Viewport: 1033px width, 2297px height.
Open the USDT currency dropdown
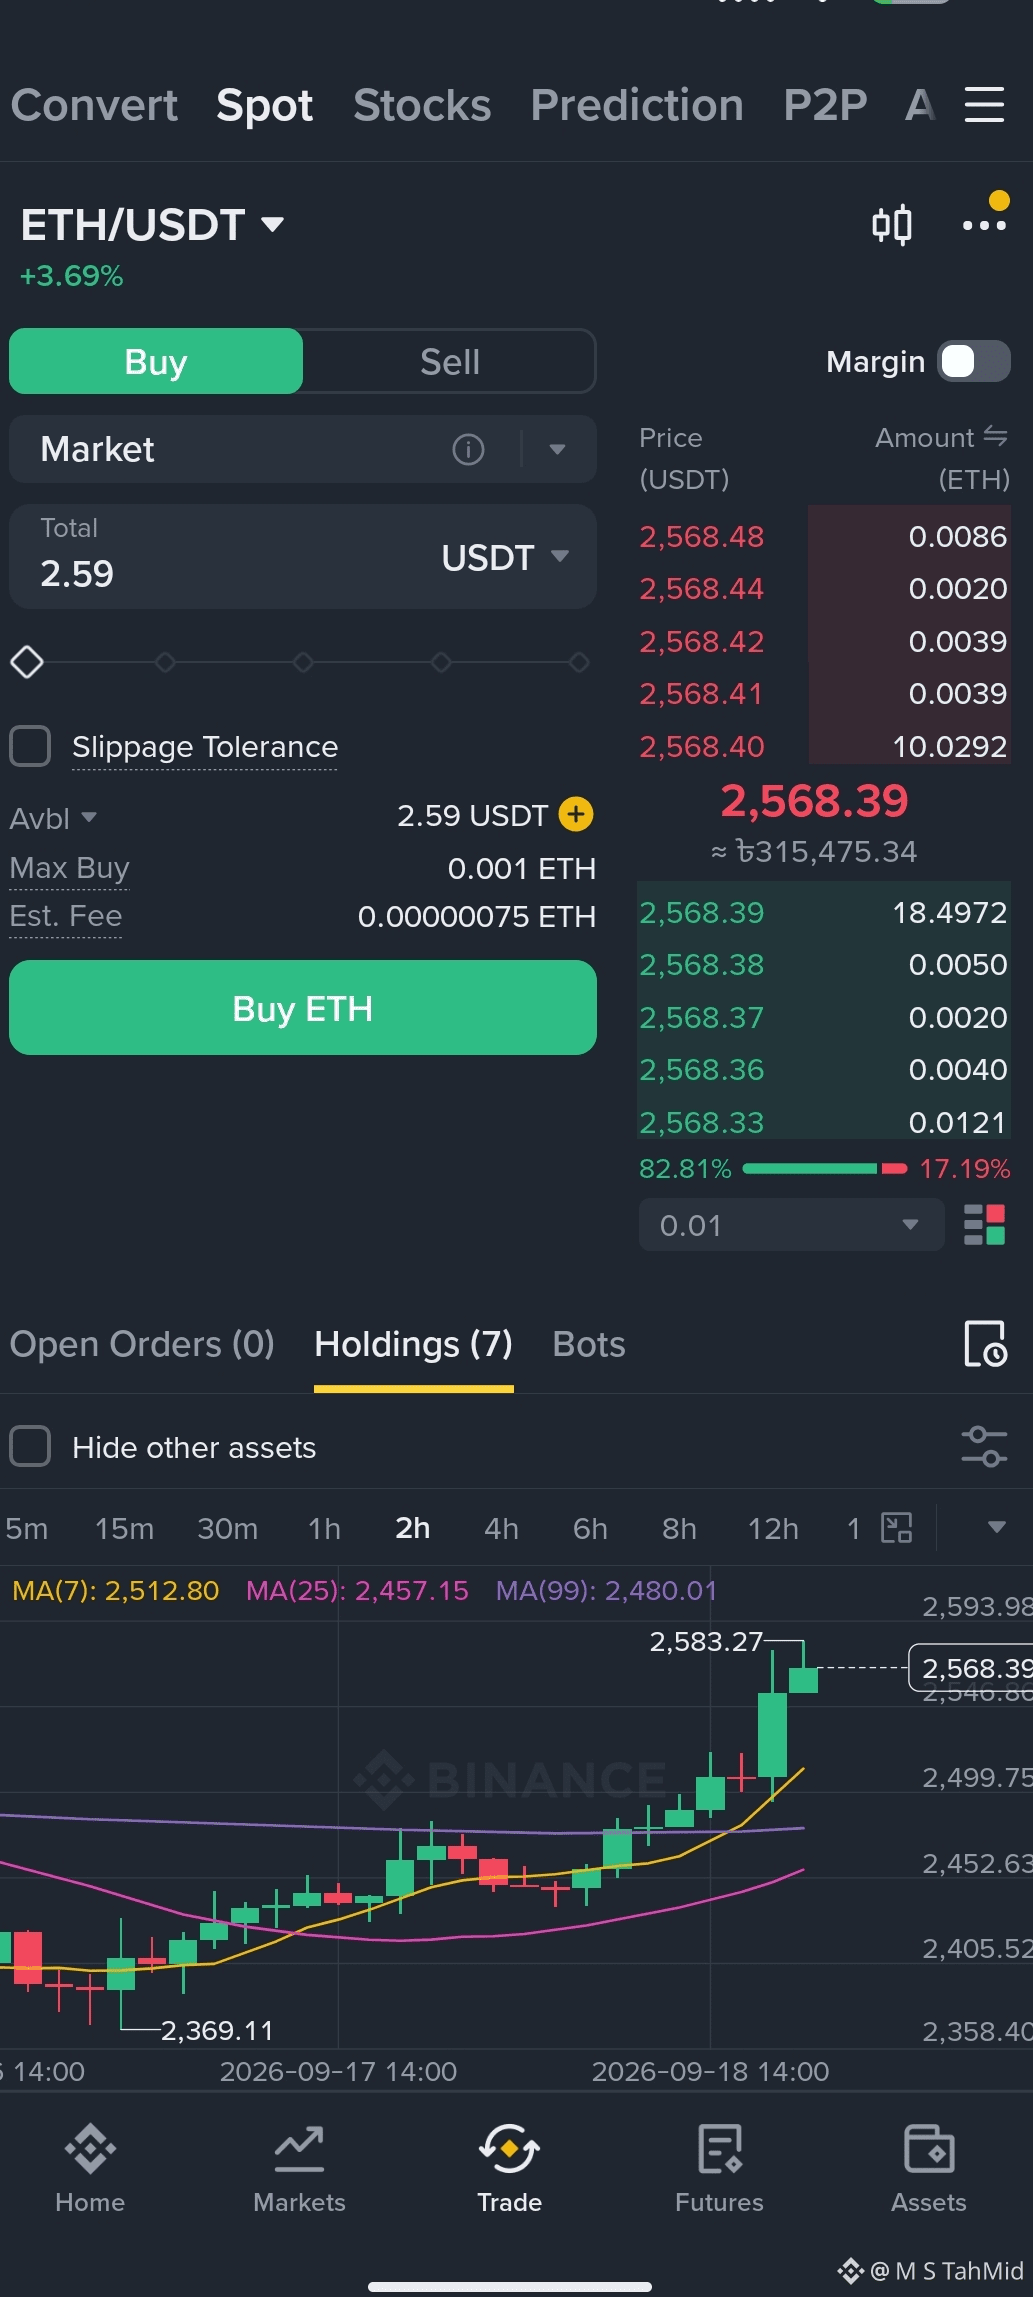[x=505, y=557]
